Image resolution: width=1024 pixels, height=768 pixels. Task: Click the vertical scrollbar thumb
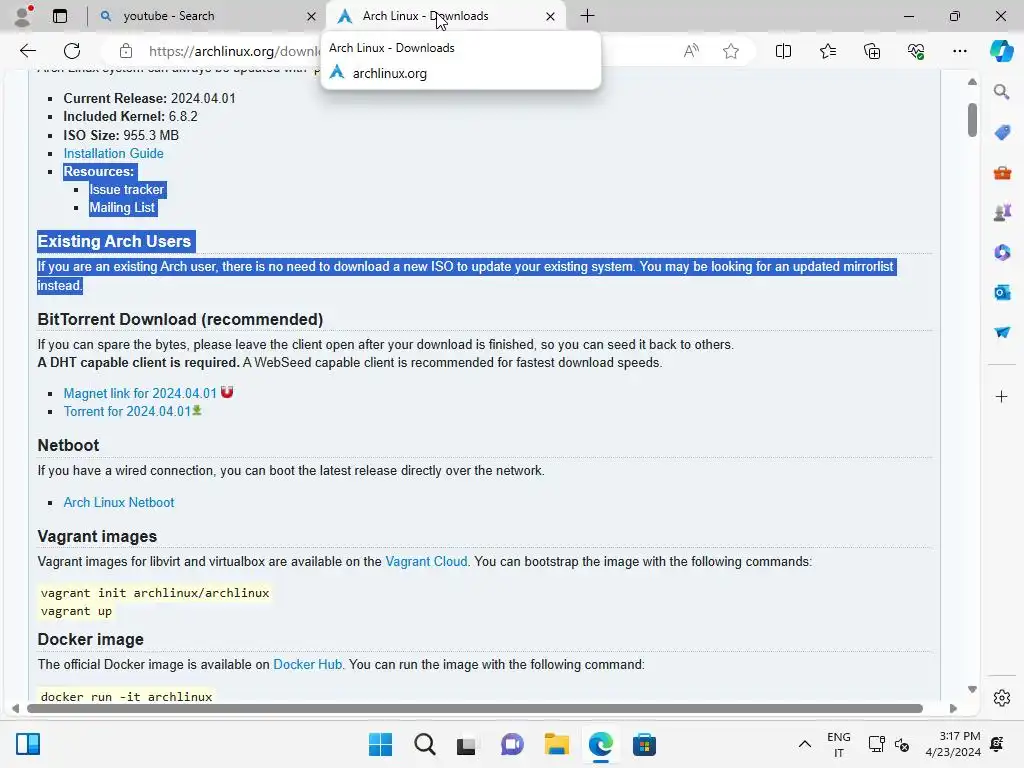(x=972, y=120)
